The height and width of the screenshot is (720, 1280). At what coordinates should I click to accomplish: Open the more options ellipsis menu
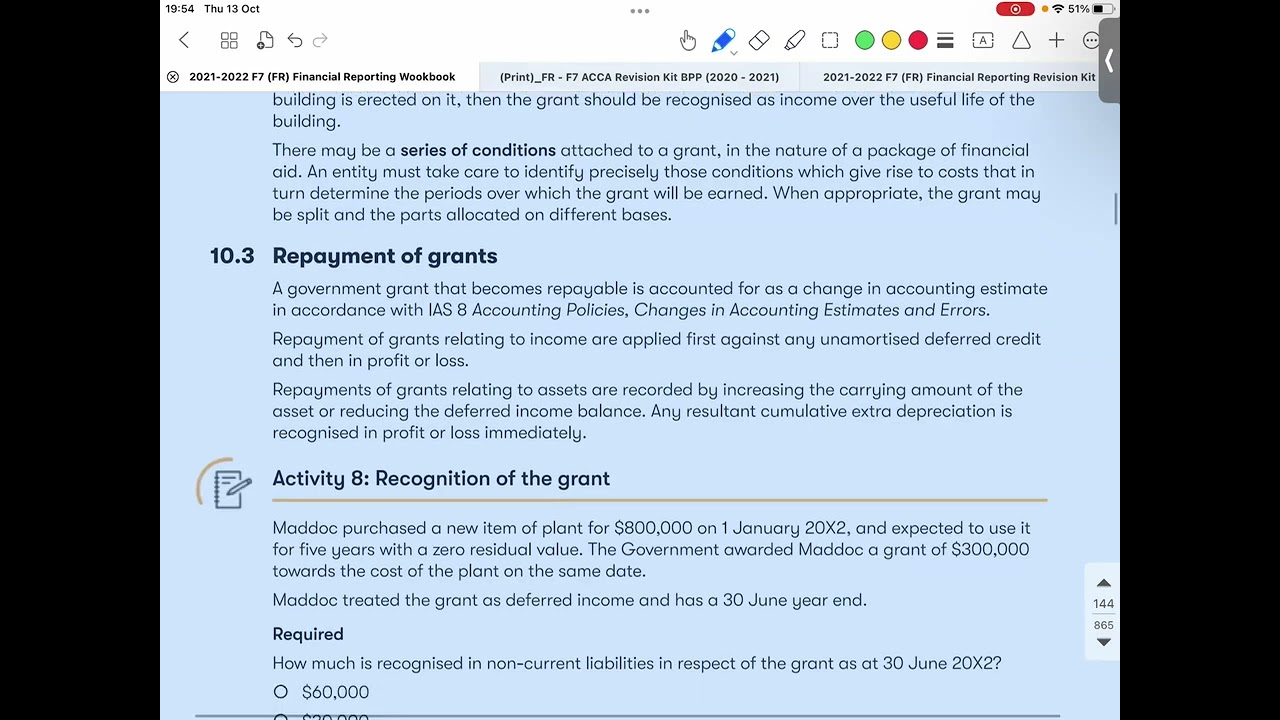click(1091, 40)
